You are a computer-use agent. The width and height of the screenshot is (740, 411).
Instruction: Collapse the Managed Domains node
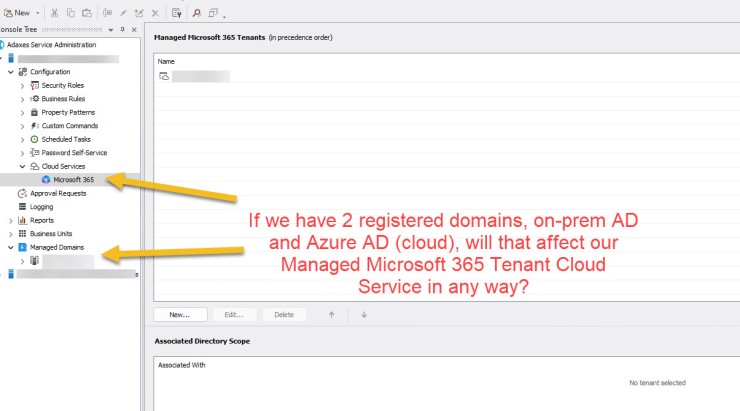10,247
